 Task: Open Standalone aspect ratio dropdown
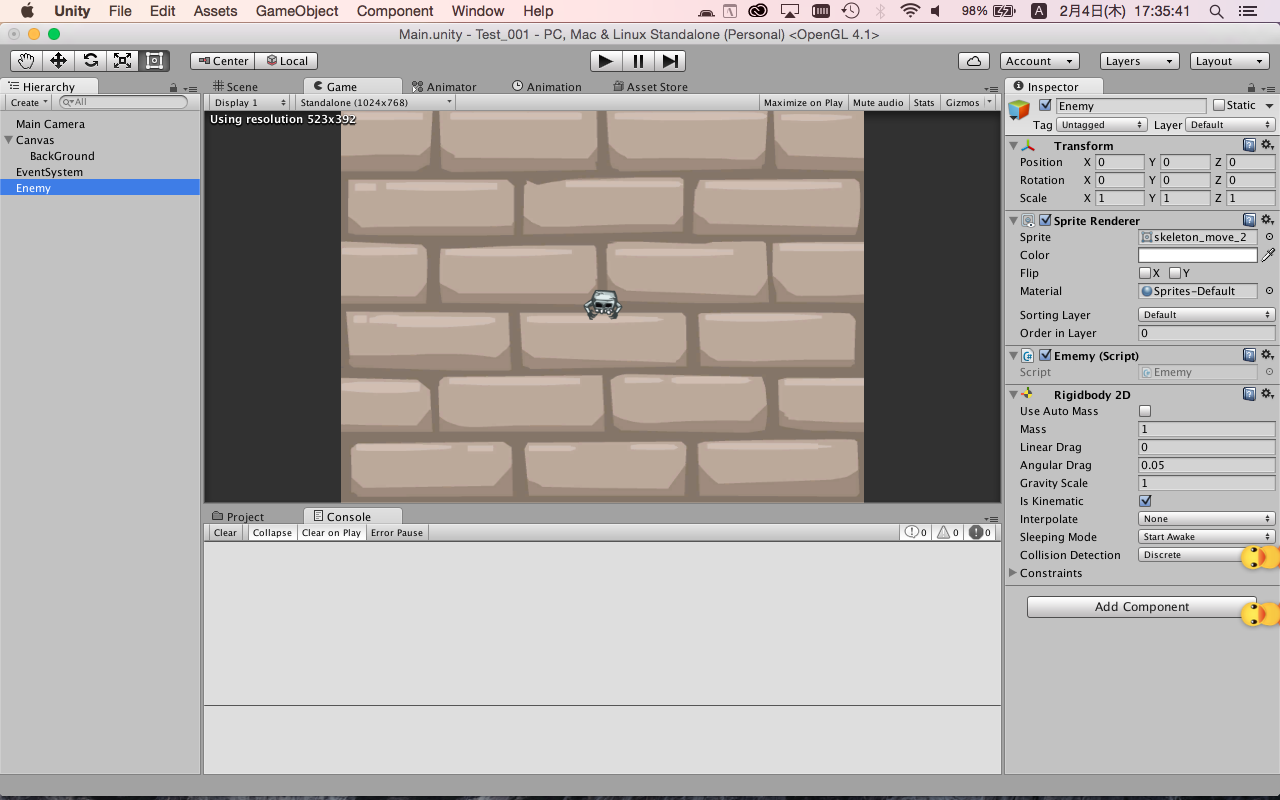375,102
